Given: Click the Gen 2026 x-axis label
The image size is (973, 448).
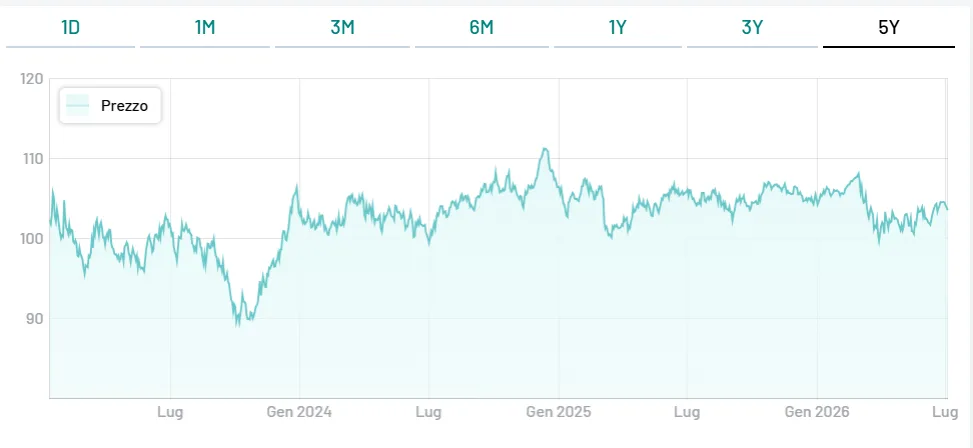Looking at the screenshot, I should point(817,412).
